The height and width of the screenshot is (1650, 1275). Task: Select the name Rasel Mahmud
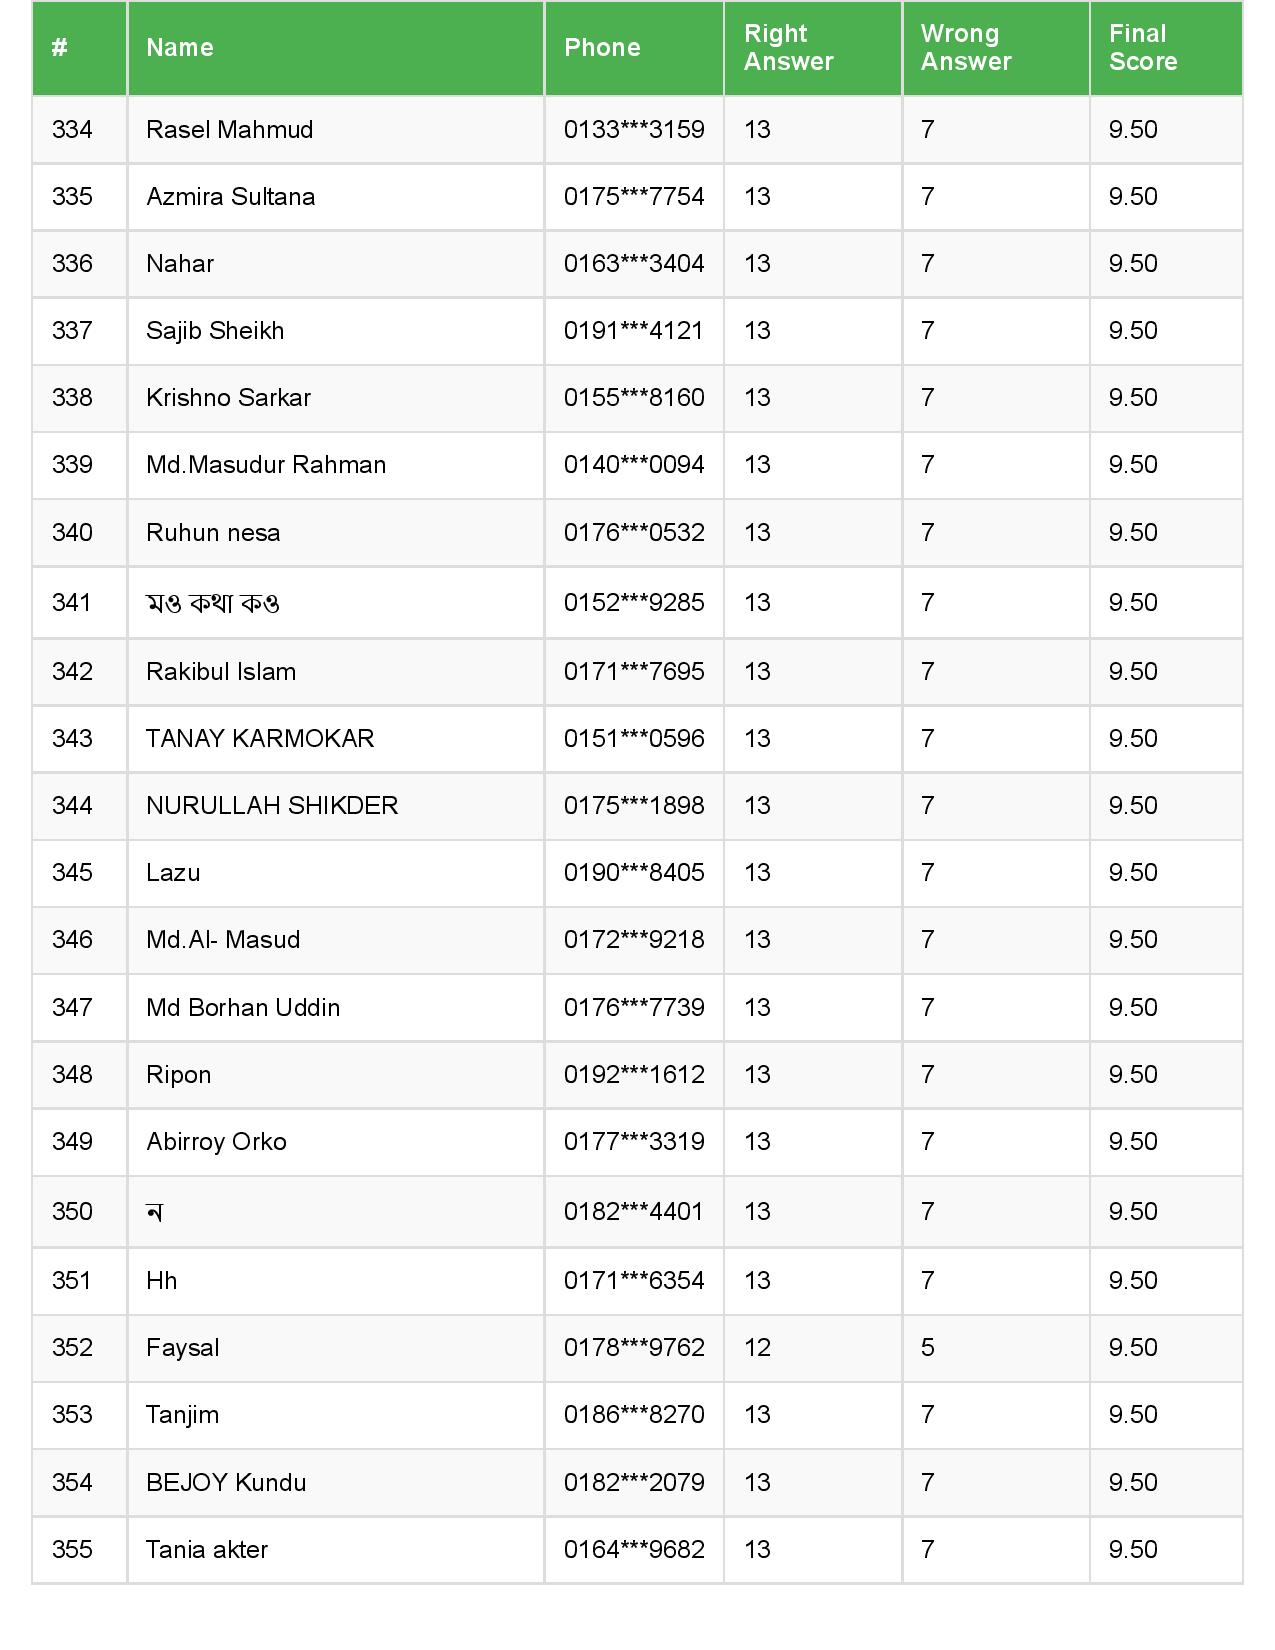tap(229, 130)
